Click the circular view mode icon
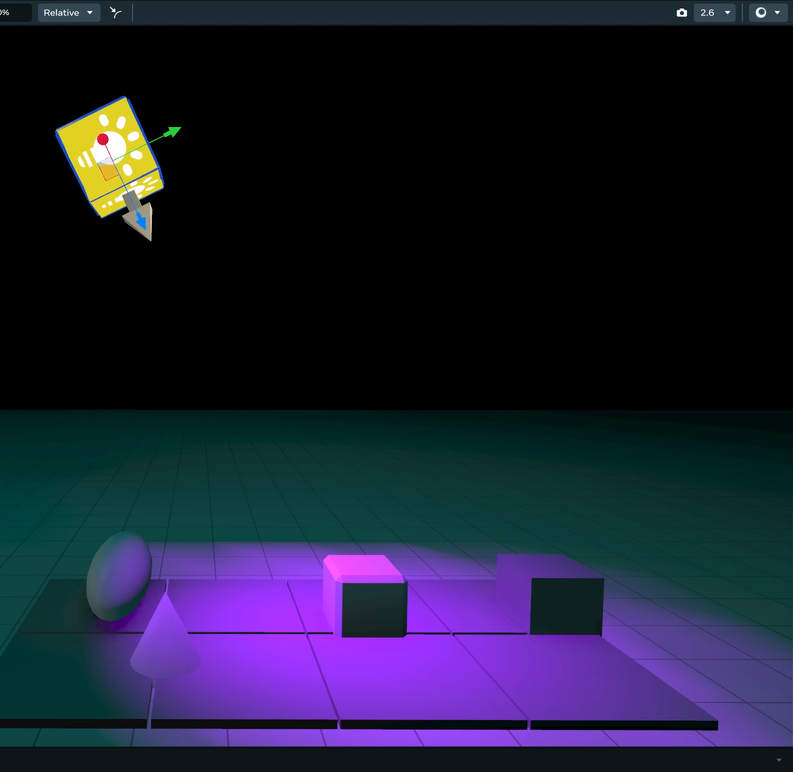This screenshot has width=793, height=772. coord(761,13)
